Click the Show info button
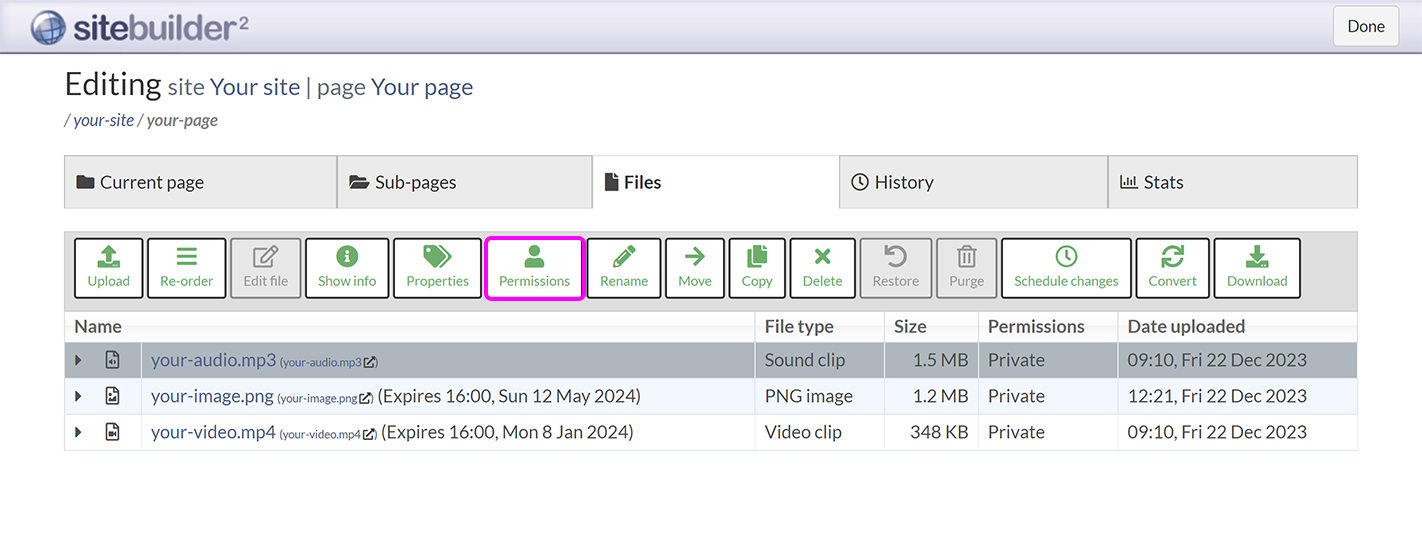The image size is (1422, 538). tap(347, 268)
